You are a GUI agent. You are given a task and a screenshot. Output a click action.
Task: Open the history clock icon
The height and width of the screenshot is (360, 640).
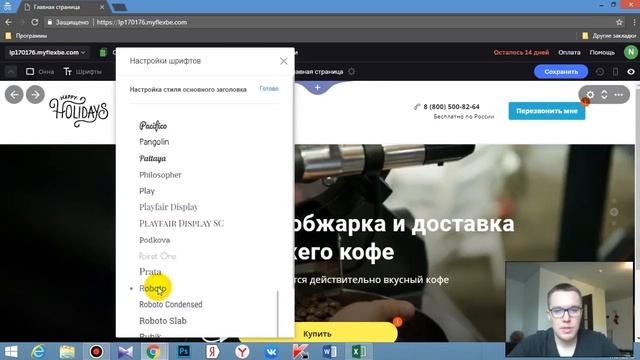point(600,72)
